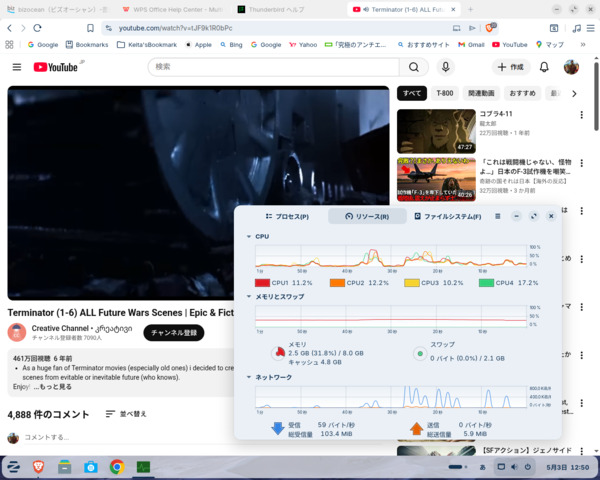Click the 作成 create button
600x480 pixels.
510,67
